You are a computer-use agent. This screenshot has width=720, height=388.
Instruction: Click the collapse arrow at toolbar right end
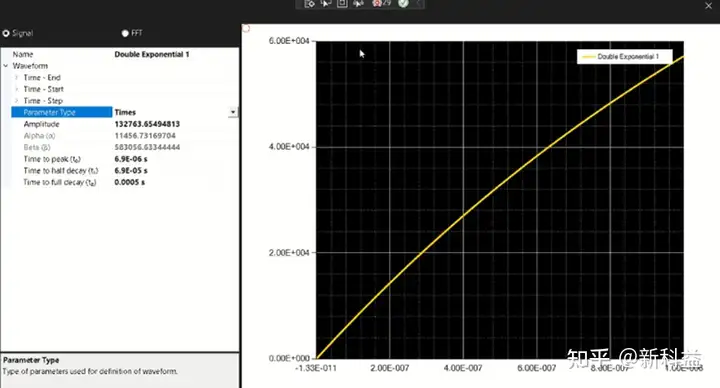(418, 3)
